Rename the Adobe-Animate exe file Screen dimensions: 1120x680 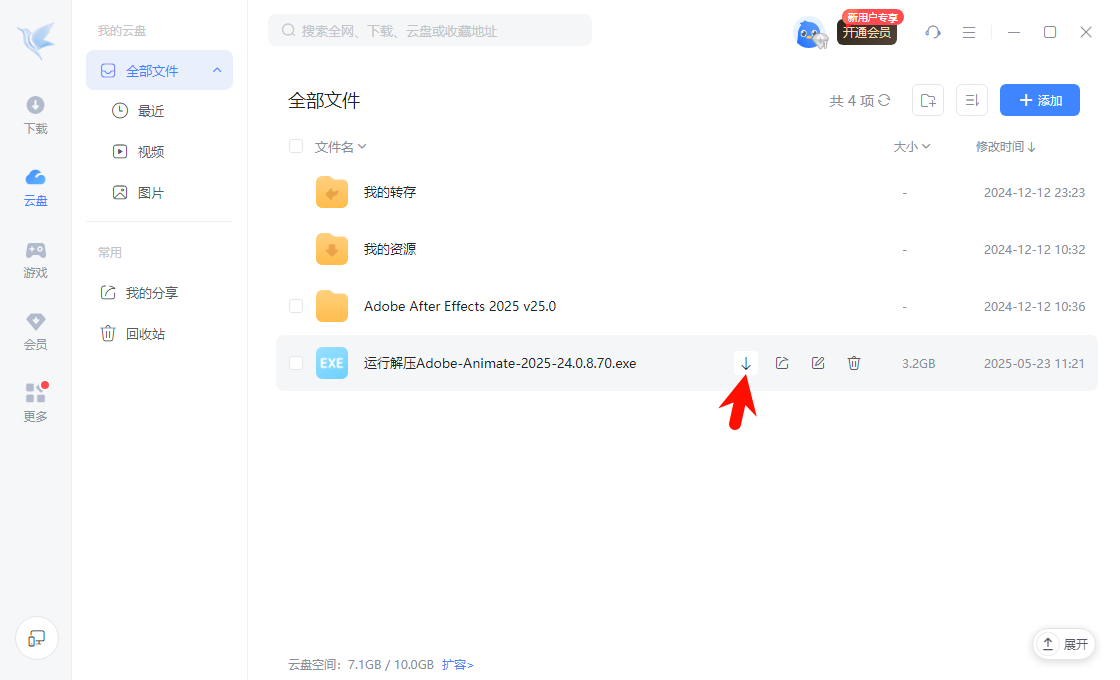818,363
